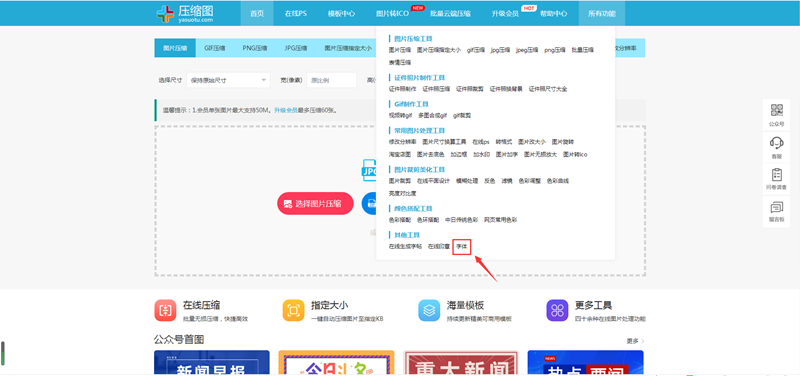
Task: Click the orange 指定大小 feature icon
Action: click(293, 310)
